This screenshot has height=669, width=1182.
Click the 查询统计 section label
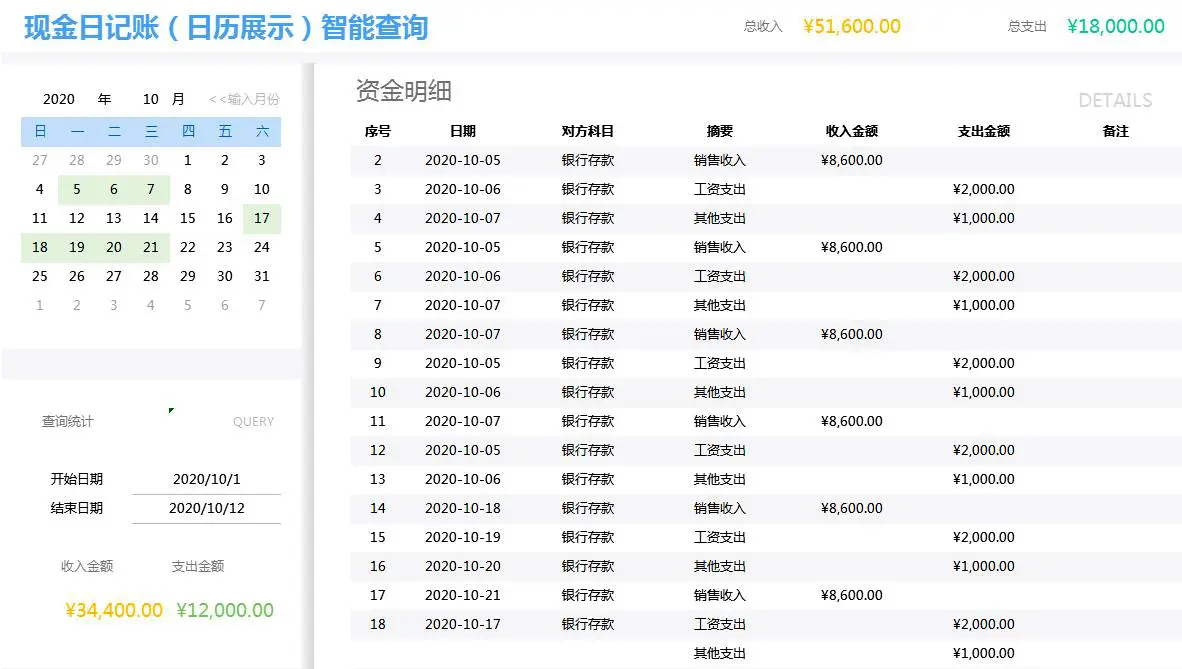coord(67,421)
